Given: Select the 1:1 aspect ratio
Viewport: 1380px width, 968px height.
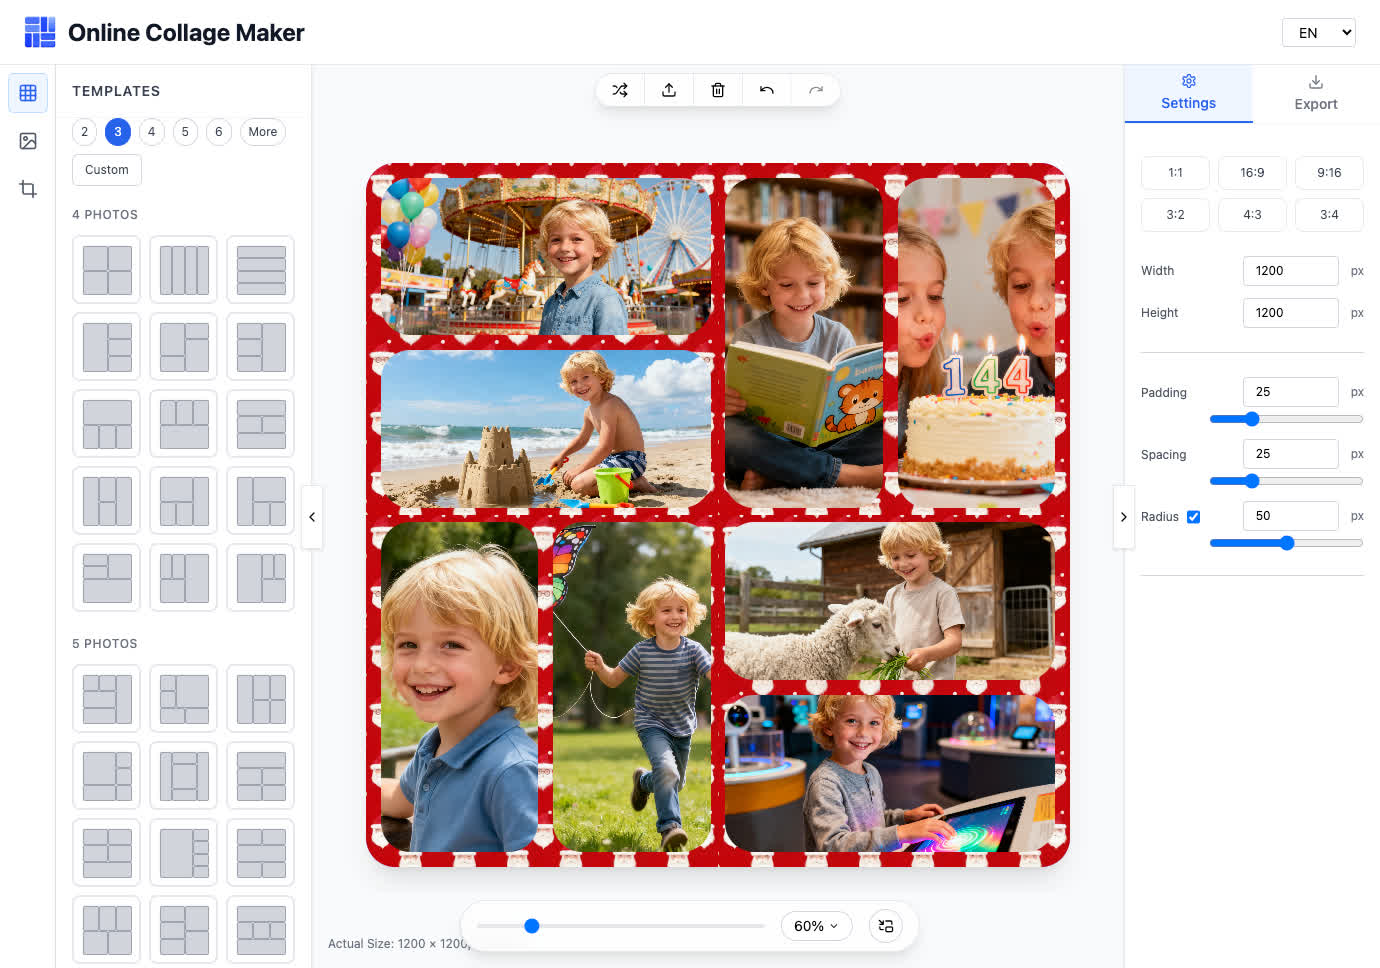Looking at the screenshot, I should pyautogui.click(x=1175, y=173).
